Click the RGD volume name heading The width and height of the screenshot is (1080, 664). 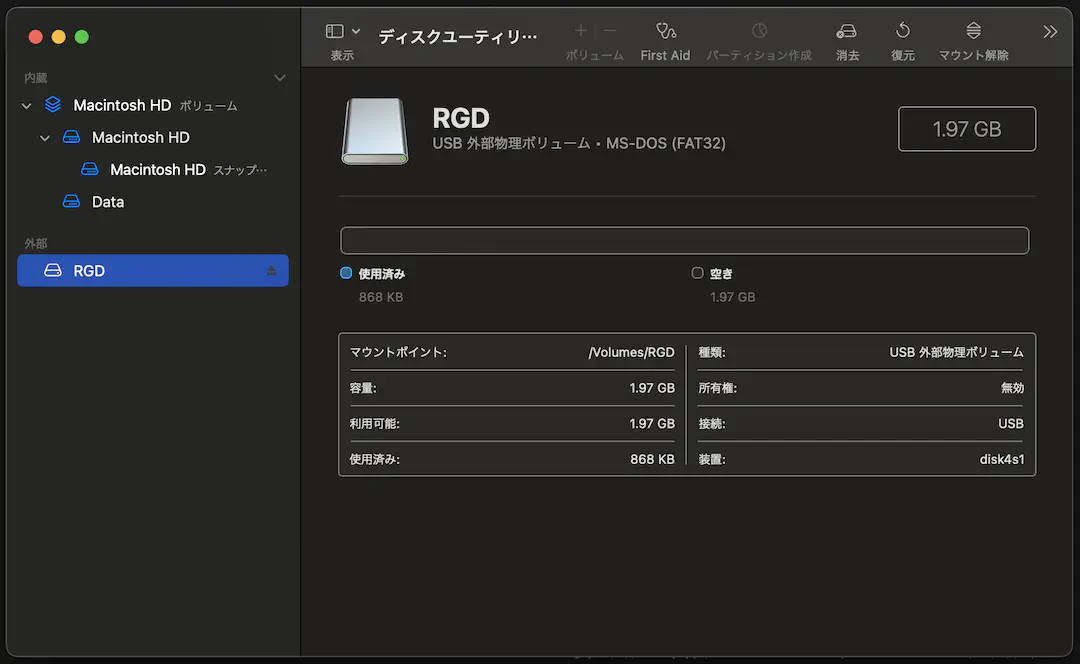pos(461,118)
